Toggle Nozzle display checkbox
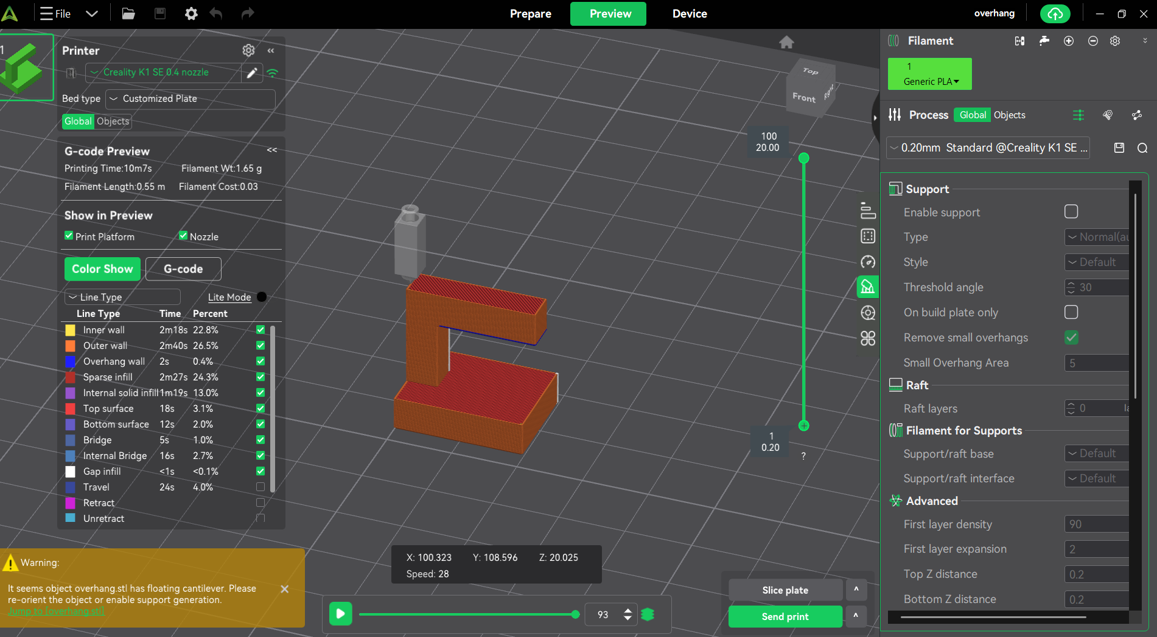 tap(183, 235)
